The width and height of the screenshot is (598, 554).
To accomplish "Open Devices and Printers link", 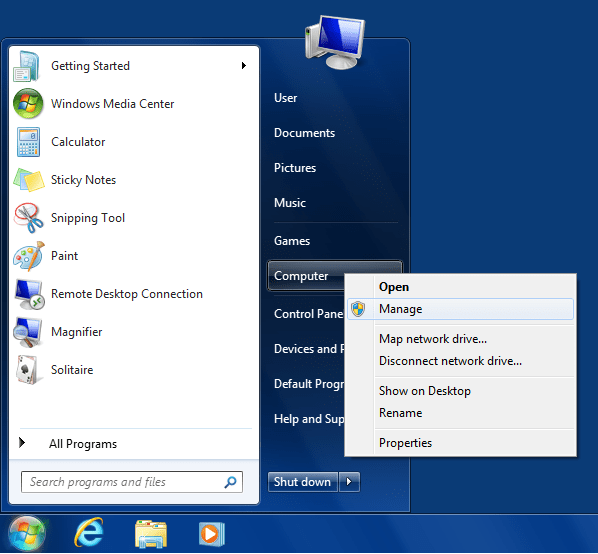I will 309,349.
